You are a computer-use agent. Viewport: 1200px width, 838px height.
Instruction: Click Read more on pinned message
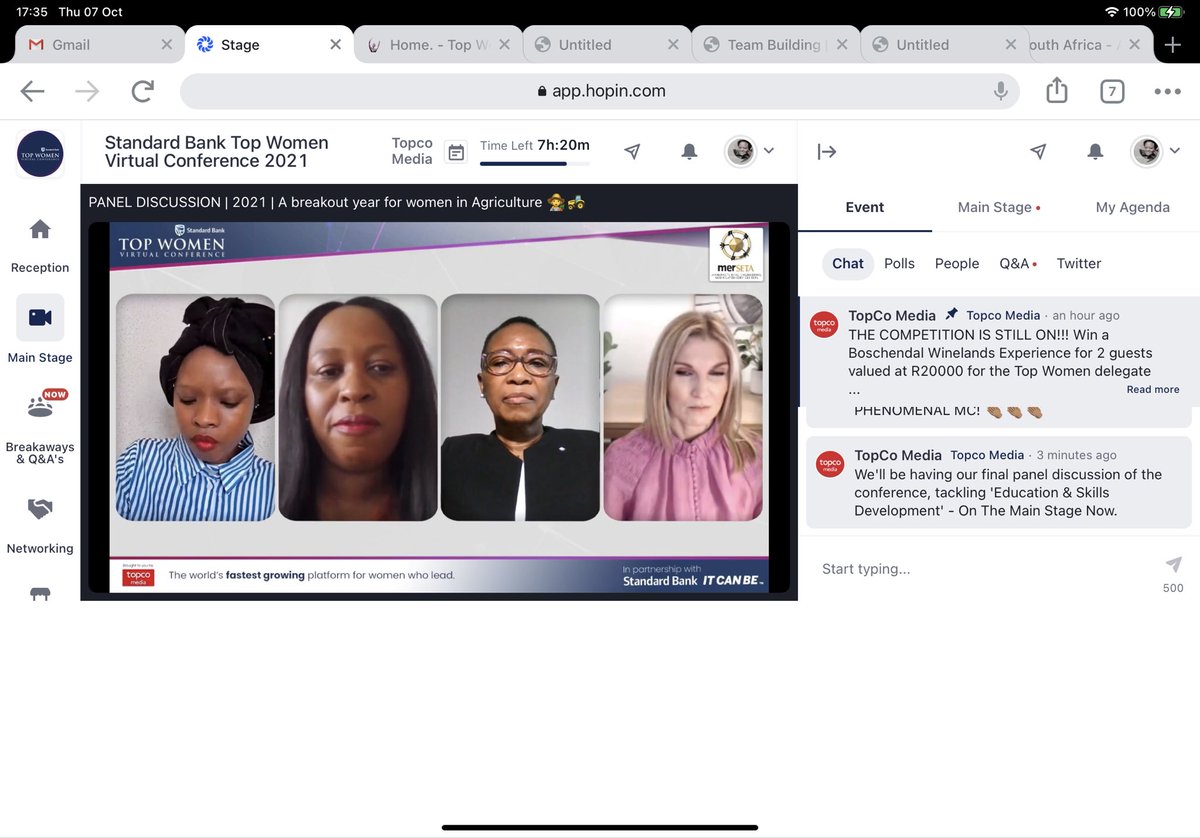pyautogui.click(x=1153, y=389)
